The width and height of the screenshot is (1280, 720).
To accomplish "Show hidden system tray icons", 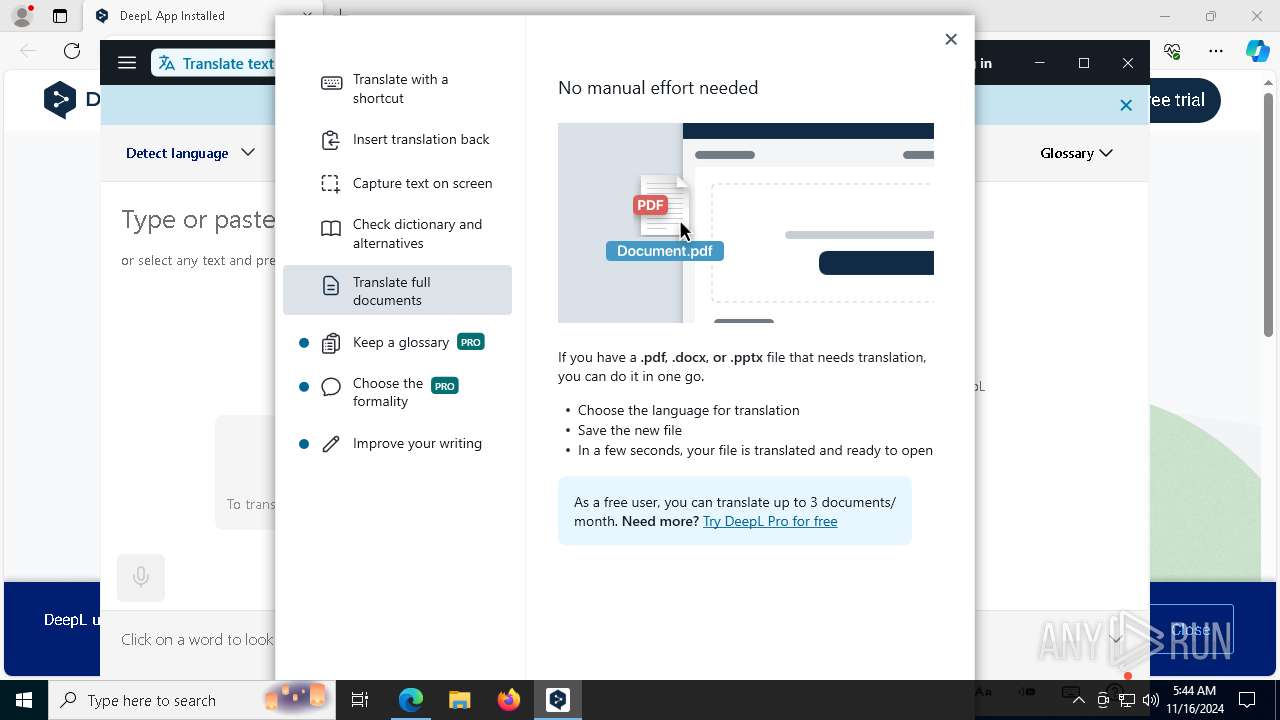I will pyautogui.click(x=1078, y=700).
